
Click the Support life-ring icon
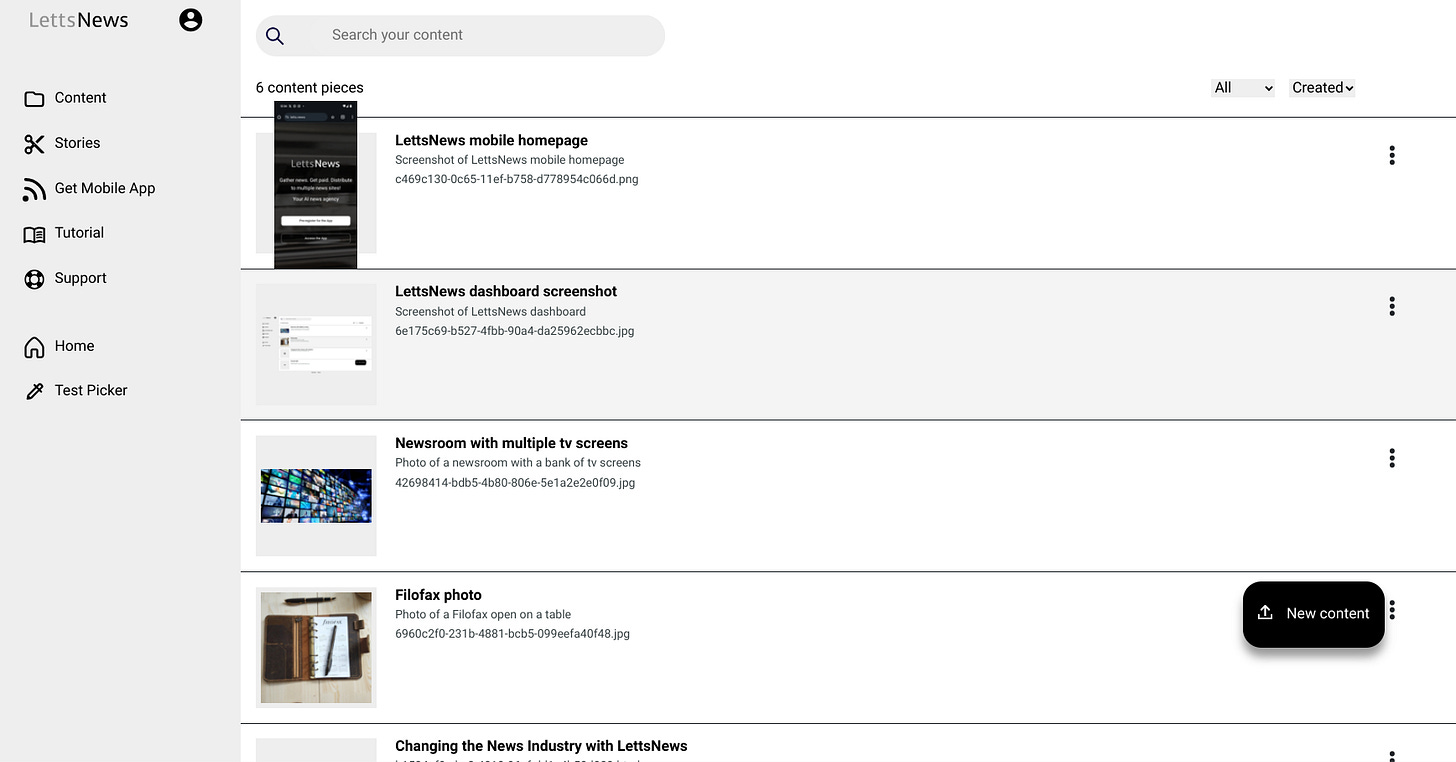coord(35,278)
